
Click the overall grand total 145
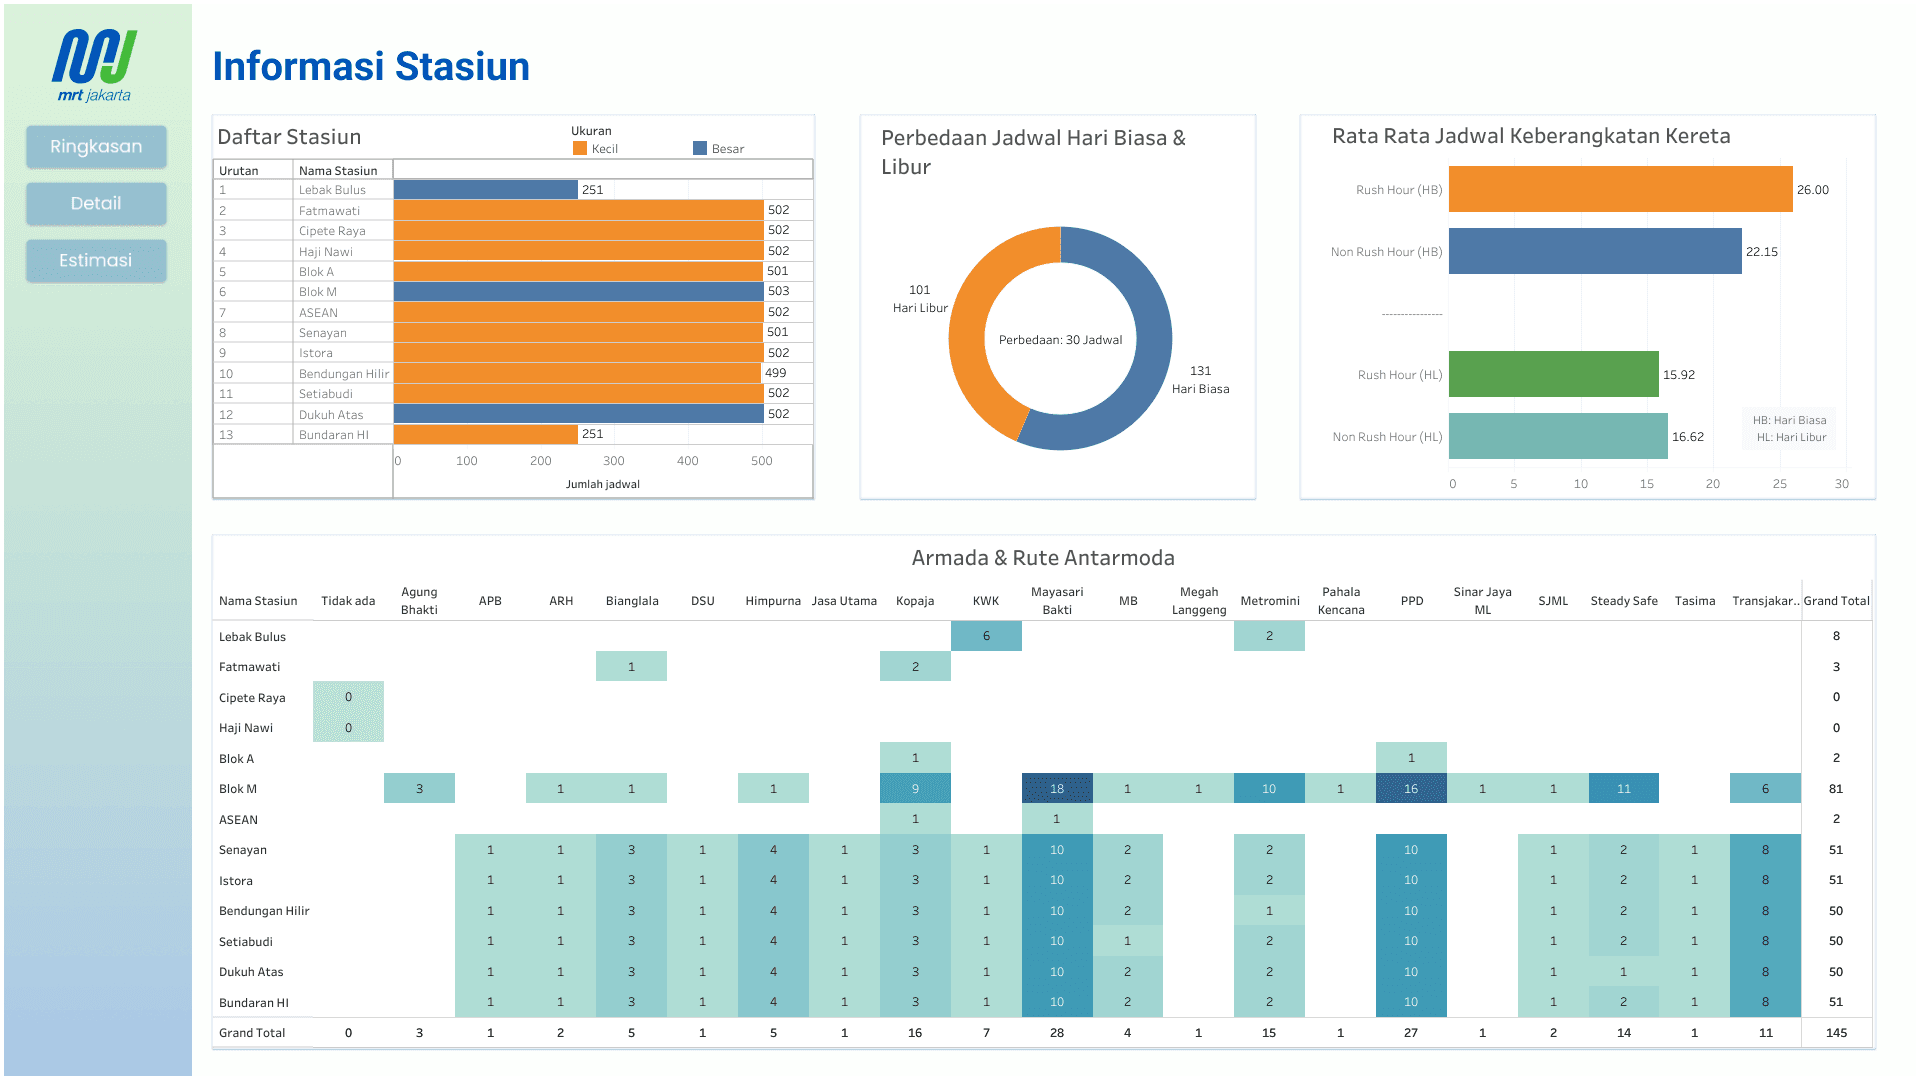tap(1836, 1033)
